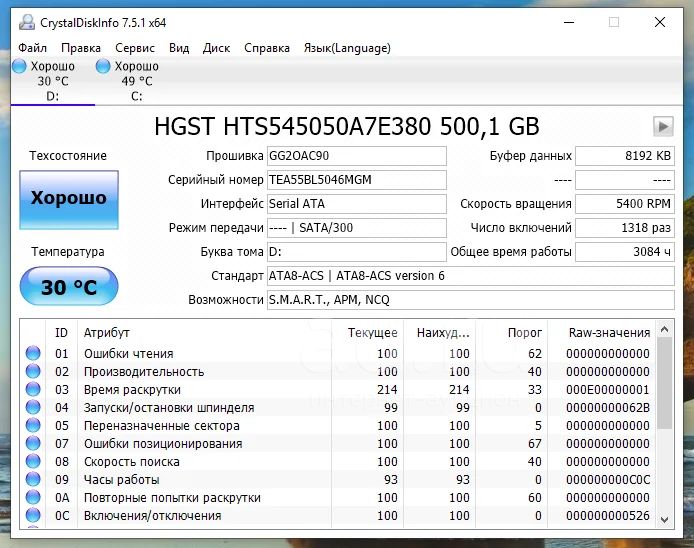The width and height of the screenshot is (694, 548).
Task: Open the Вид menu
Action: pos(179,48)
